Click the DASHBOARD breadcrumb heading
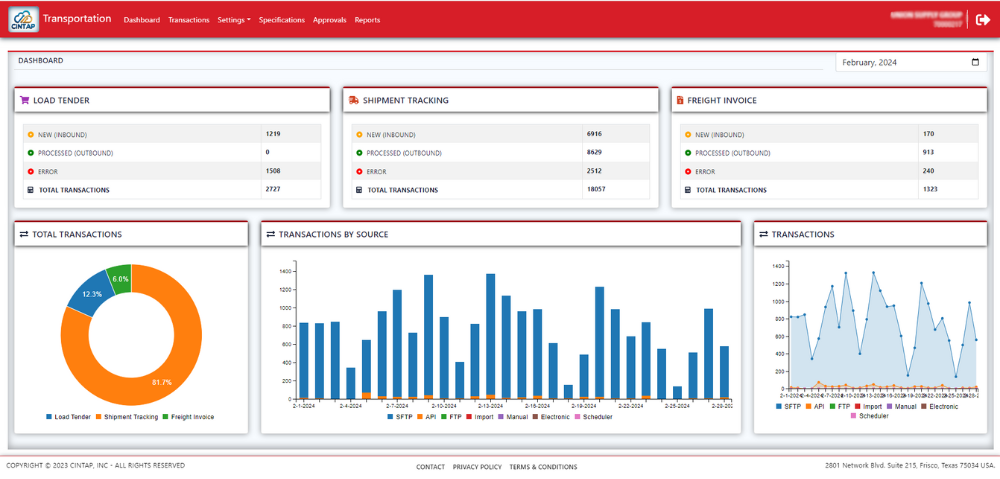The width and height of the screenshot is (1000, 479). pyautogui.click(x=41, y=61)
